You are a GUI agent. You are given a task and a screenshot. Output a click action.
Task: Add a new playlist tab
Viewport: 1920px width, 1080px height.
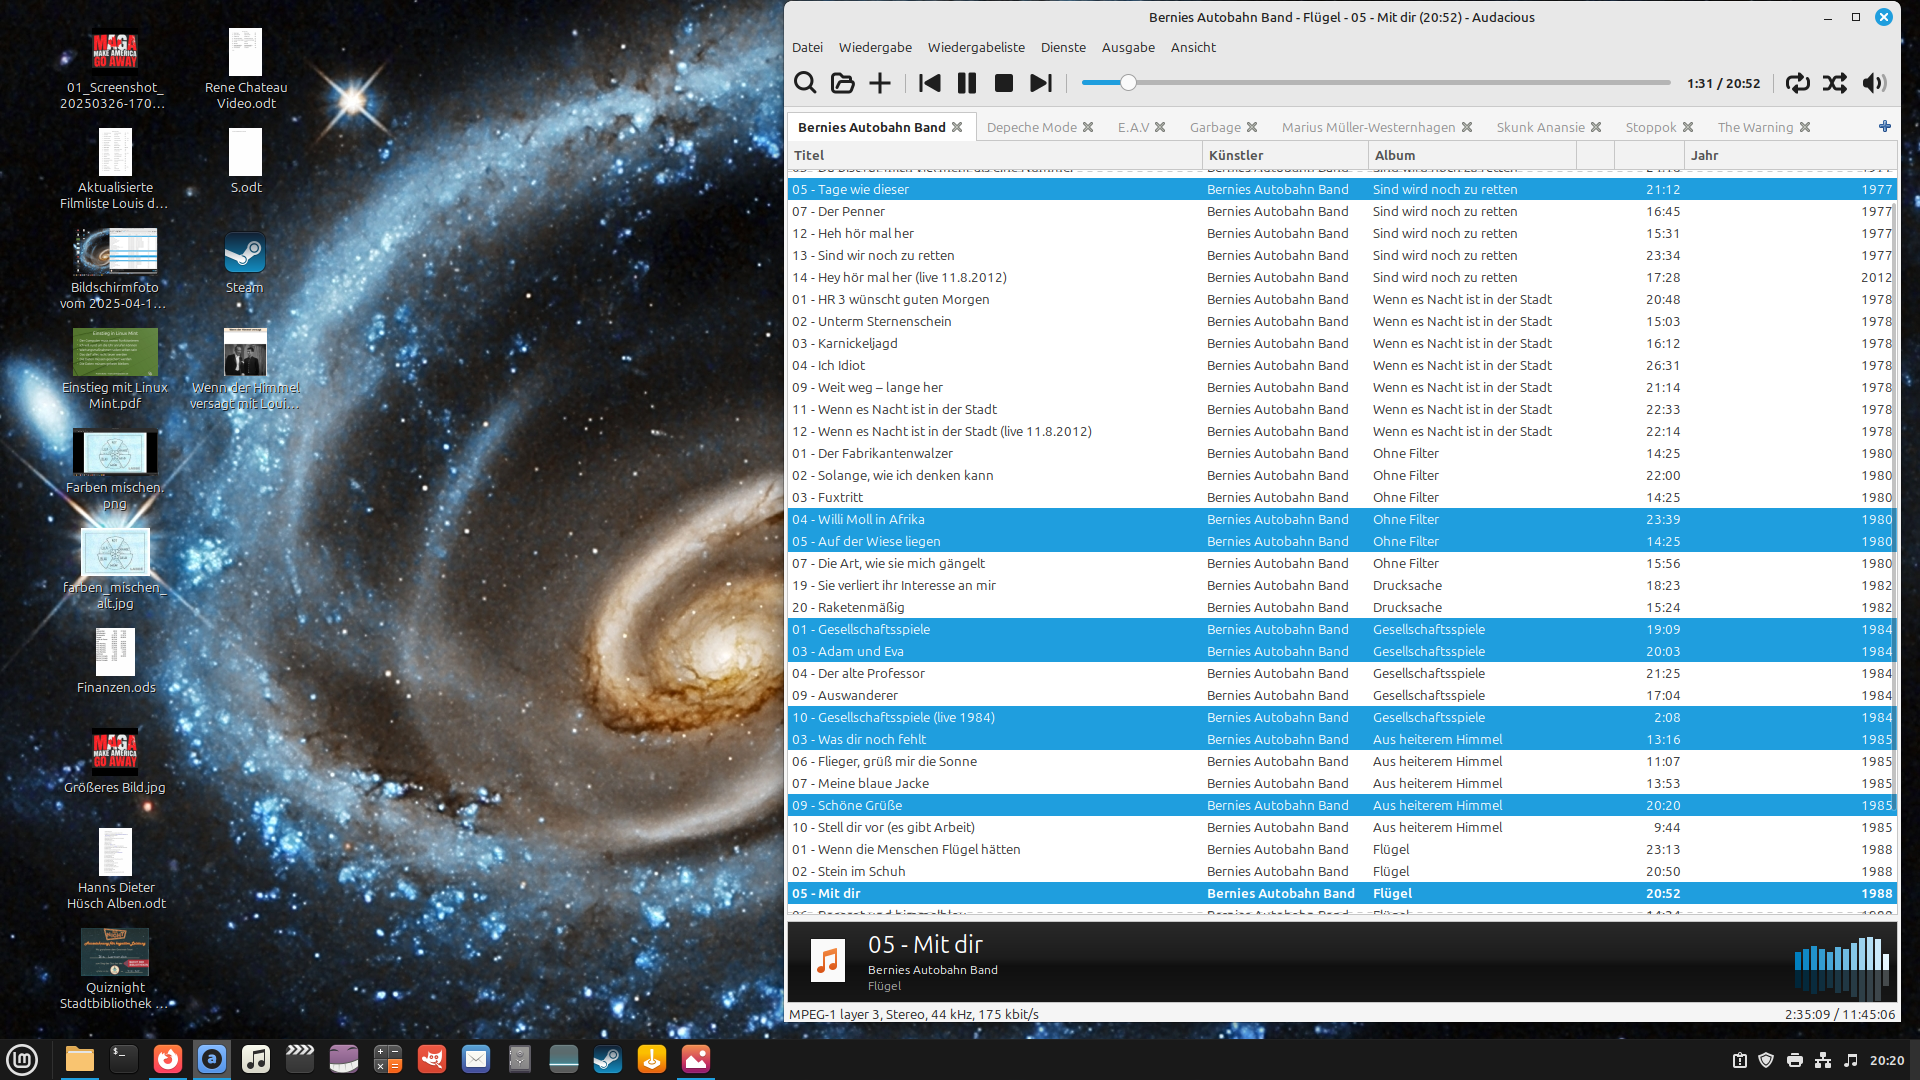click(1884, 126)
